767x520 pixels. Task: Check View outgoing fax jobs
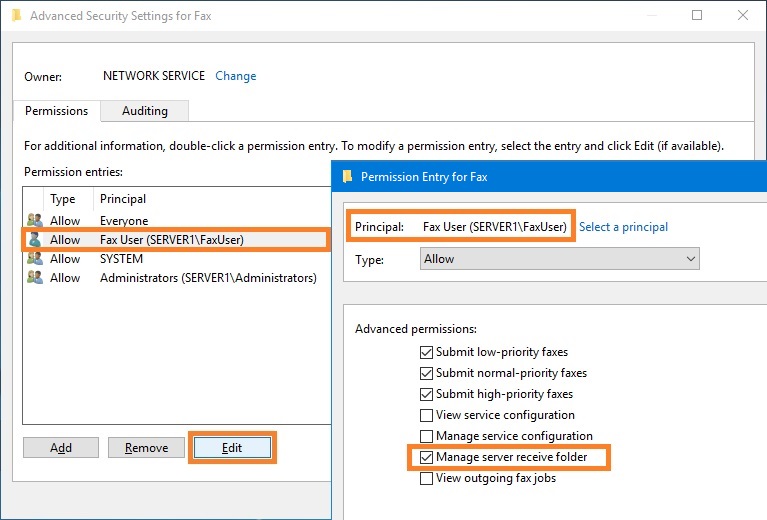point(427,478)
